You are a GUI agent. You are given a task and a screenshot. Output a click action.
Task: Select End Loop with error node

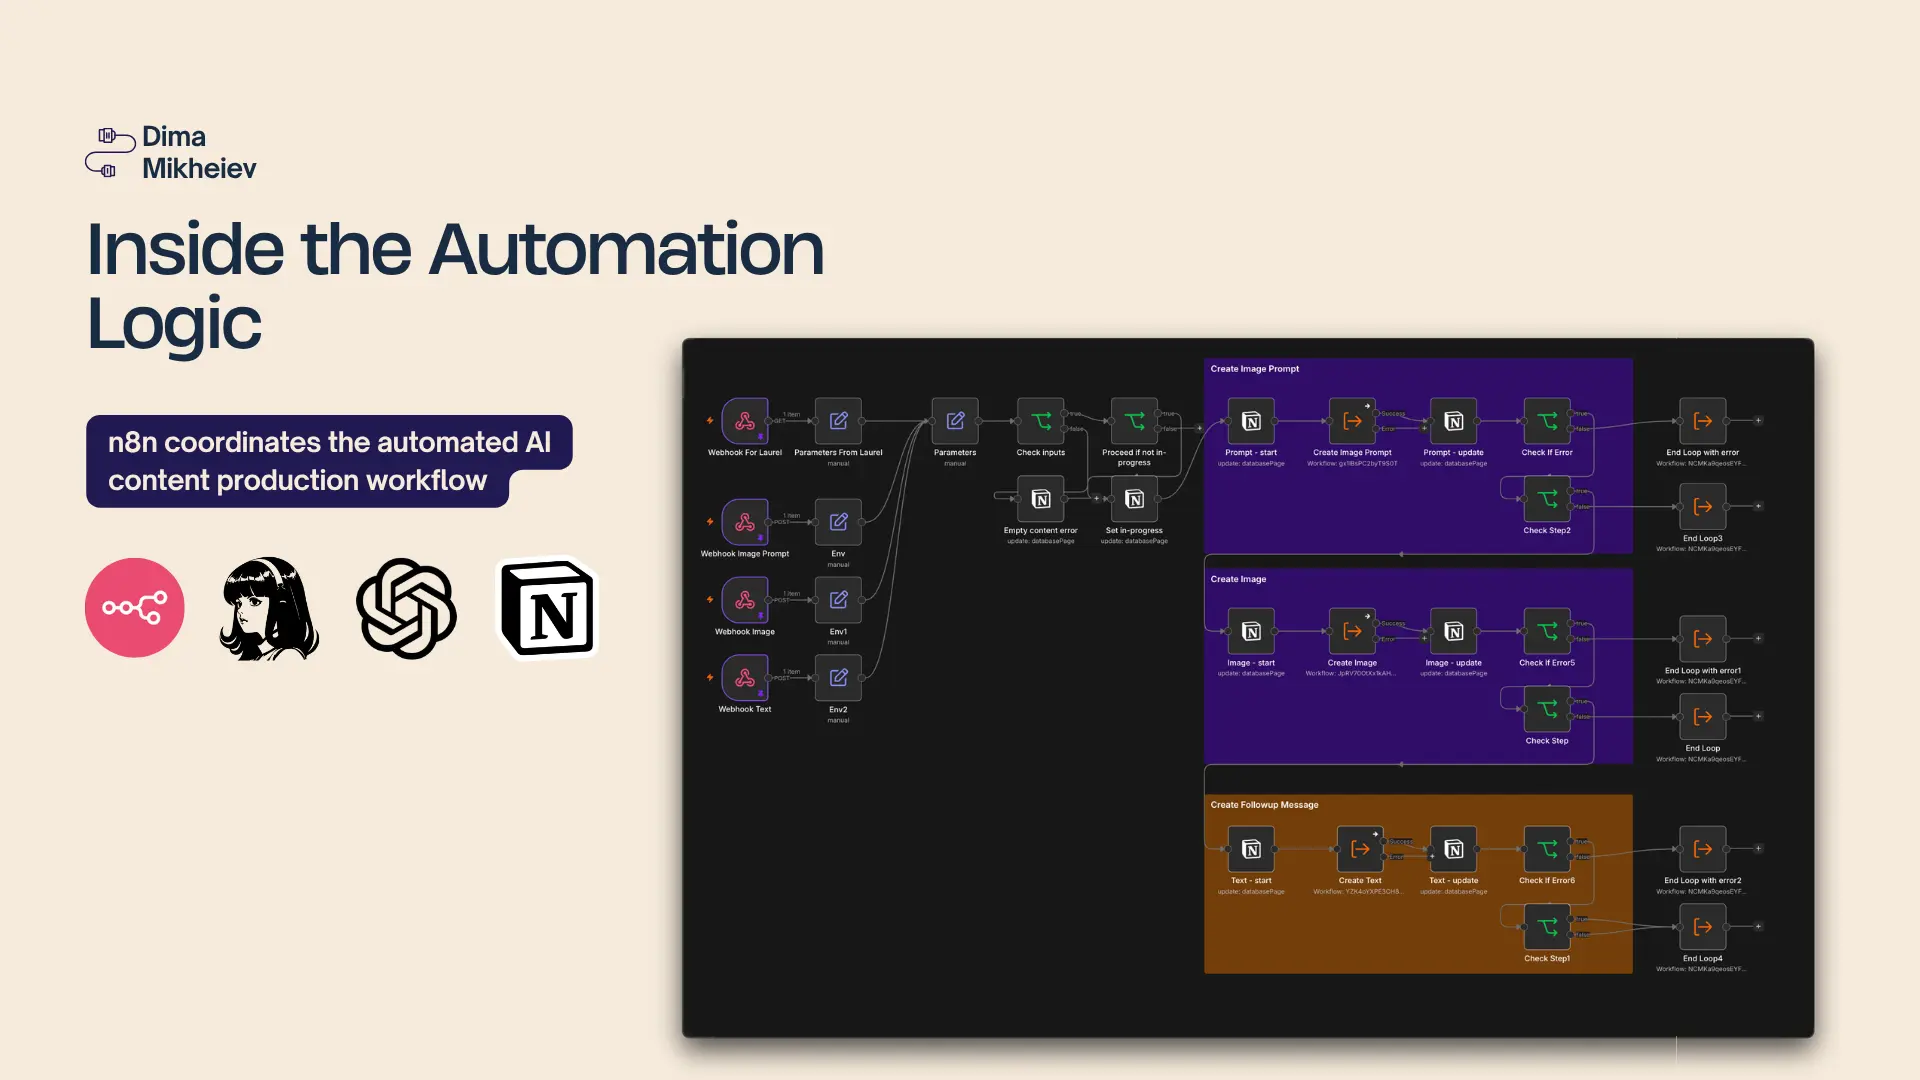1702,421
